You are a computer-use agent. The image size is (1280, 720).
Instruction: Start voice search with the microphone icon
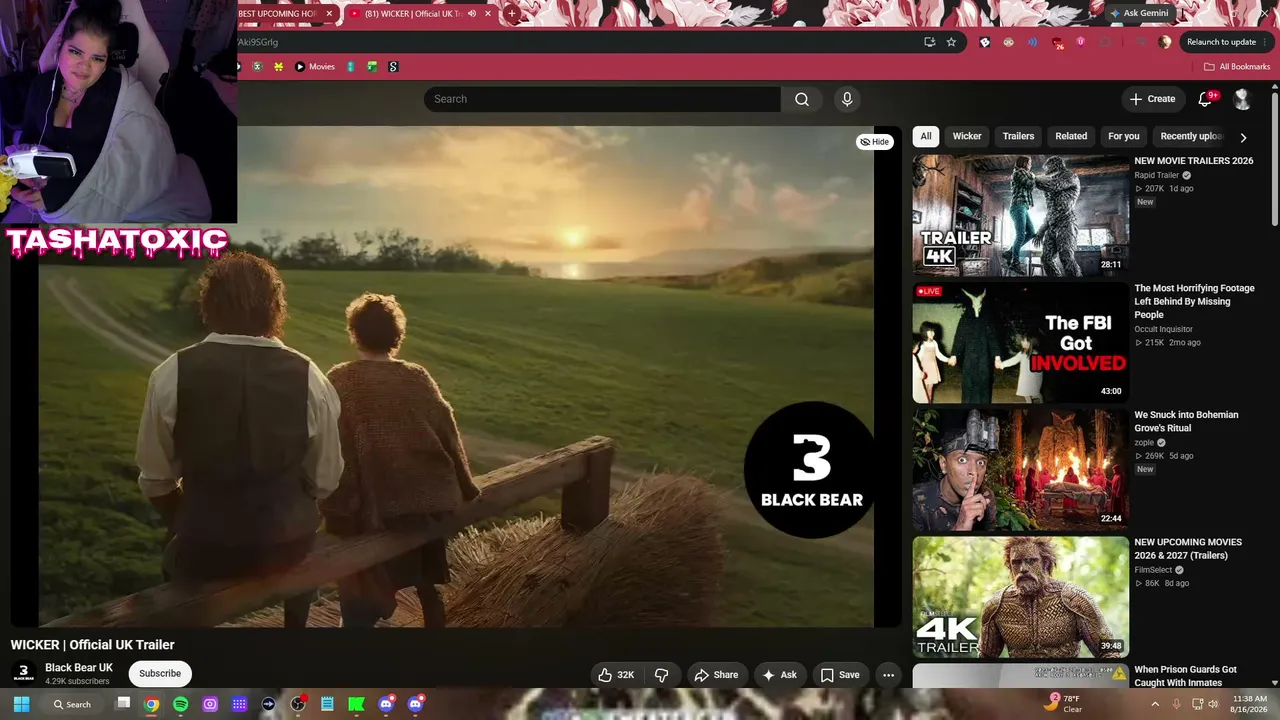pyautogui.click(x=847, y=99)
